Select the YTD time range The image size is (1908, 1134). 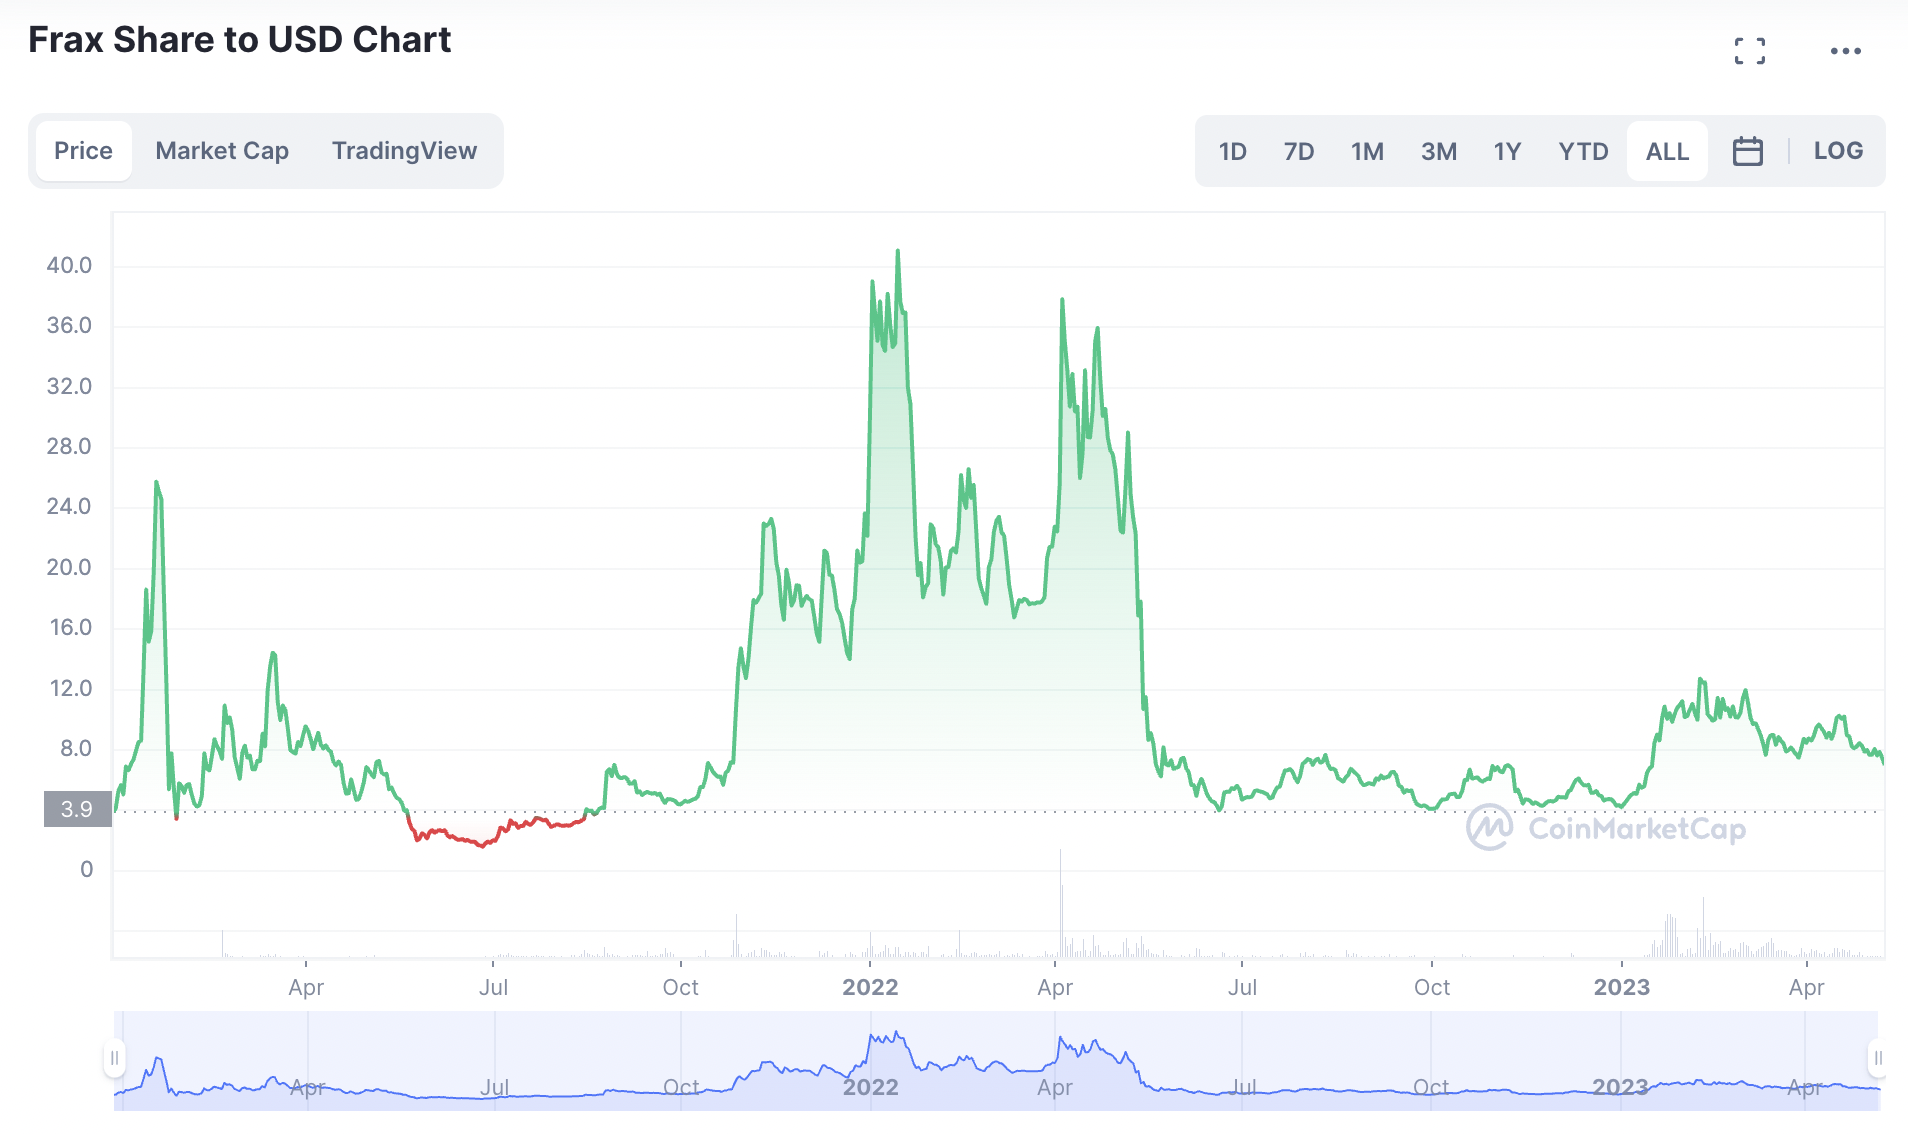(x=1583, y=151)
